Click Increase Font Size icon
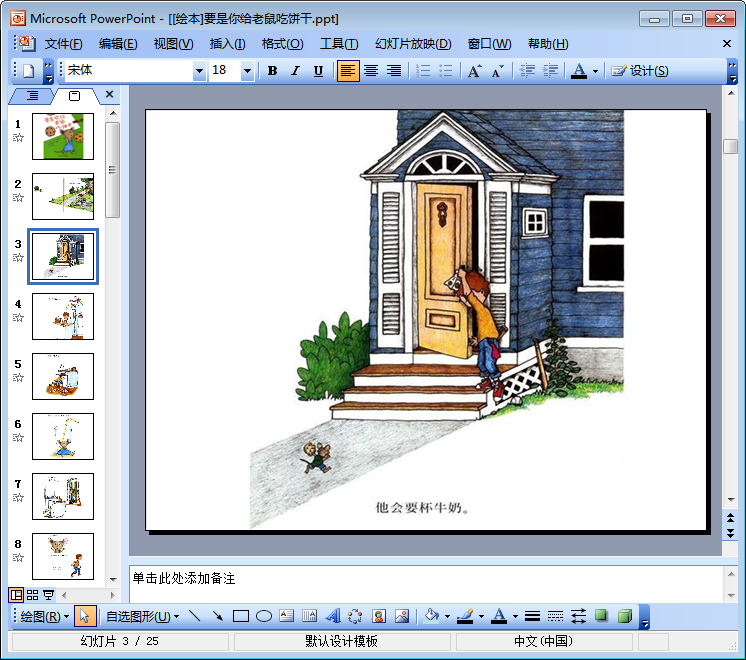The image size is (746, 660). (474, 71)
